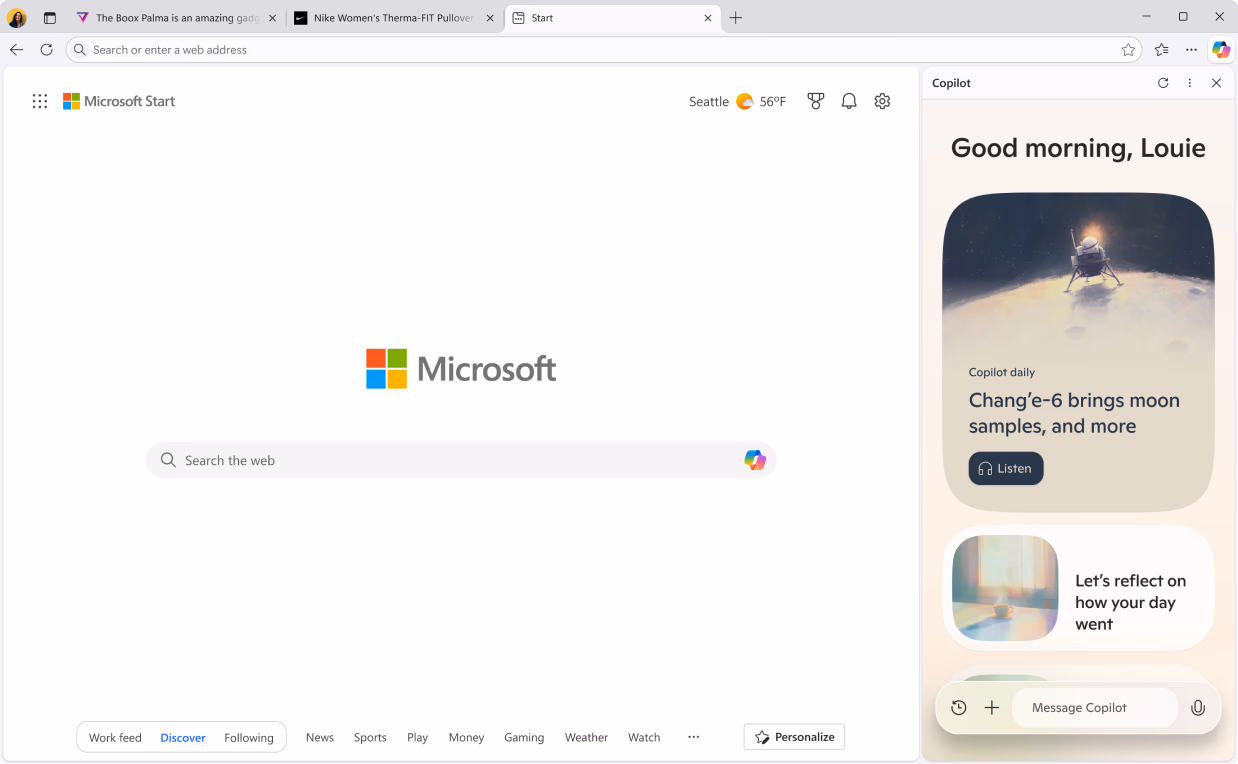Open Seattle weather 56°F widget
Screen dimensions: 1238x764
pyautogui.click(x=737, y=101)
